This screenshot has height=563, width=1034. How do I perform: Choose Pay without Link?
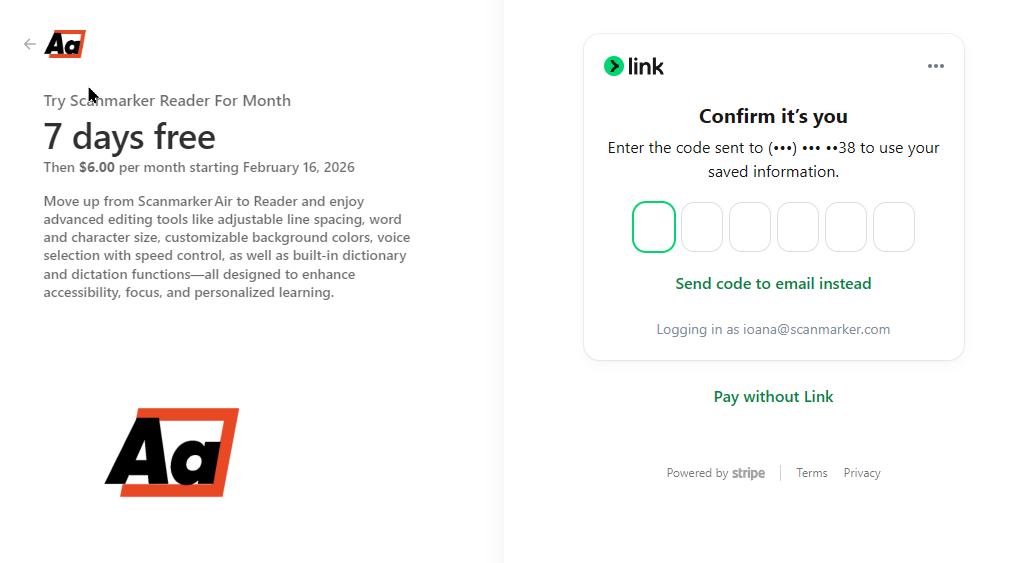tap(773, 397)
